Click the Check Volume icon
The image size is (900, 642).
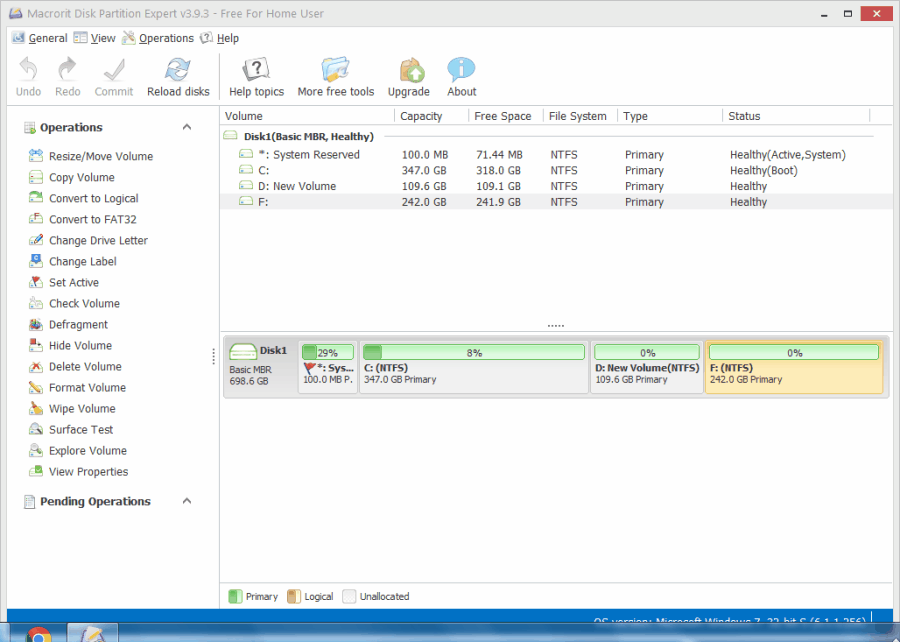36,303
